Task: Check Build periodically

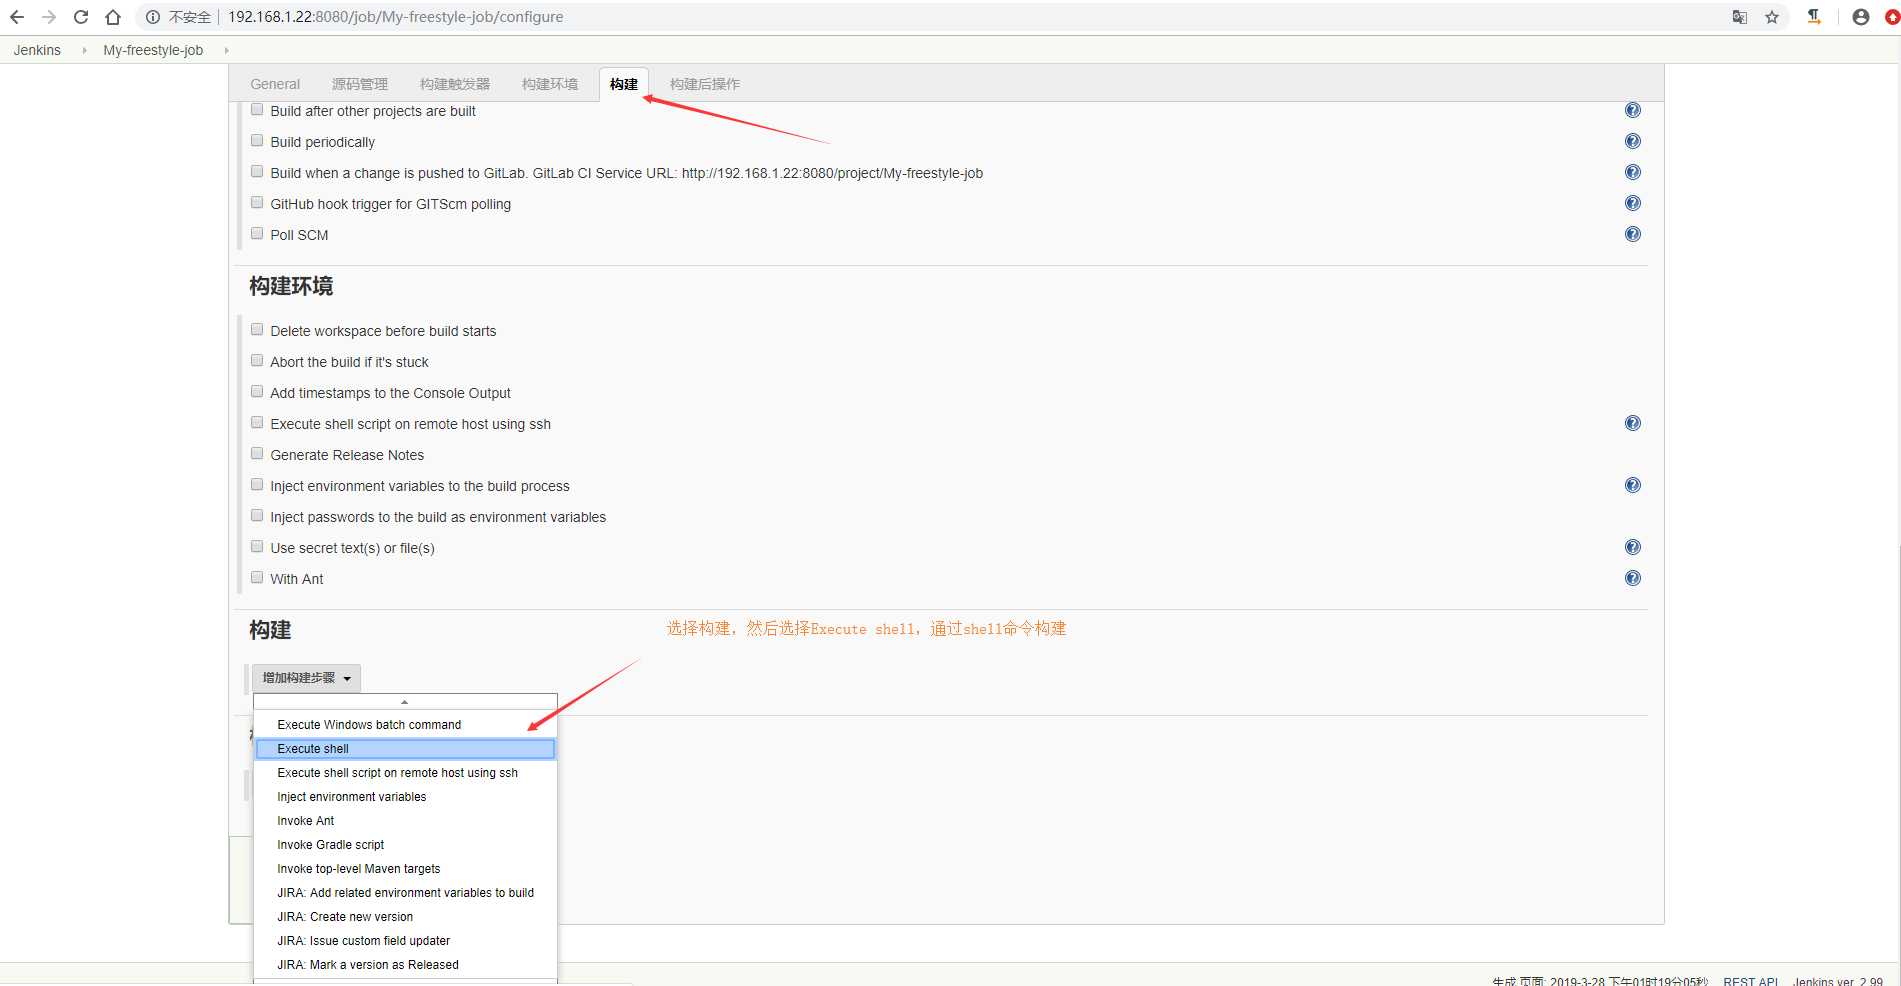Action: 257,141
